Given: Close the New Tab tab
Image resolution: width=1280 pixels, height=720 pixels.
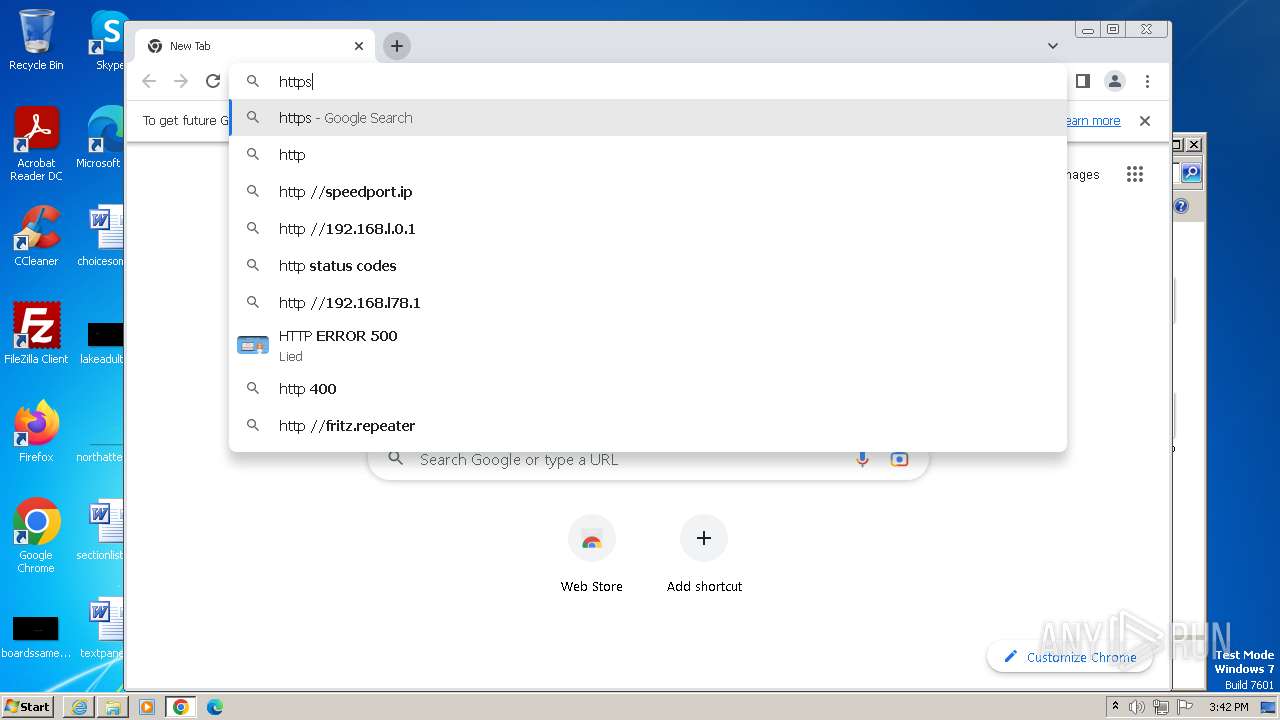Looking at the screenshot, I should [359, 46].
